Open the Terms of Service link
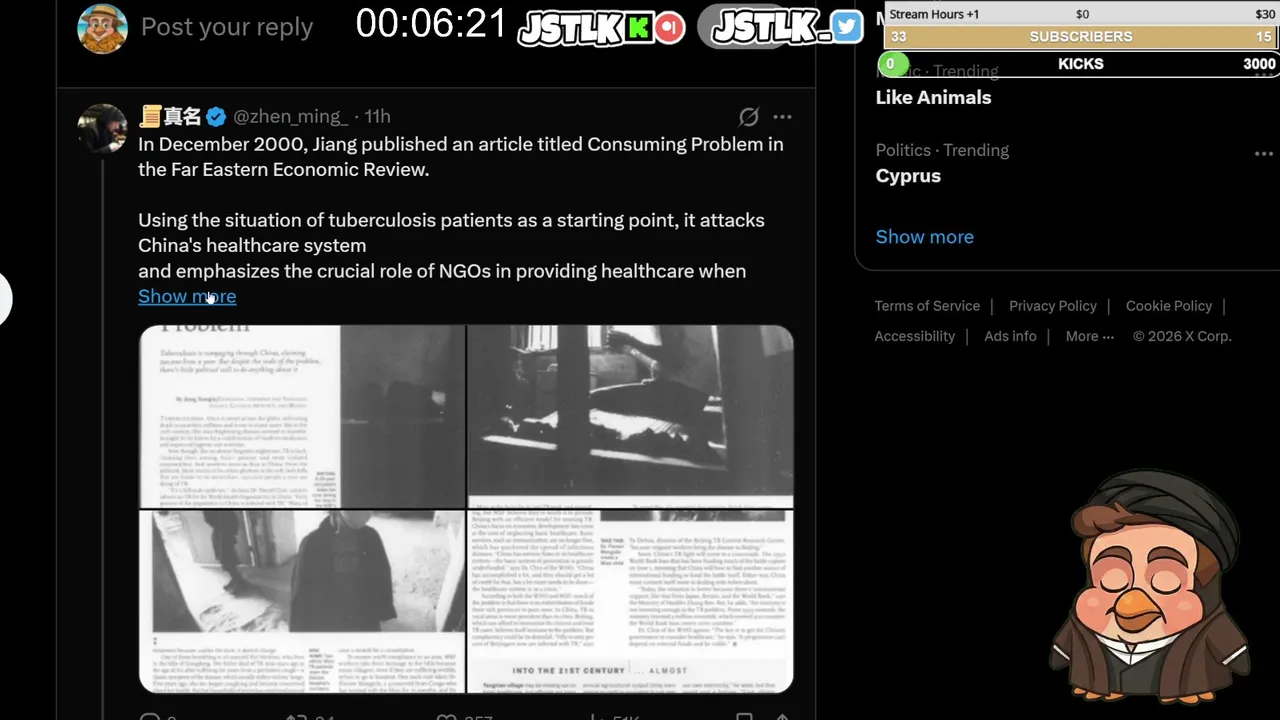1280x720 pixels. pyautogui.click(x=927, y=306)
